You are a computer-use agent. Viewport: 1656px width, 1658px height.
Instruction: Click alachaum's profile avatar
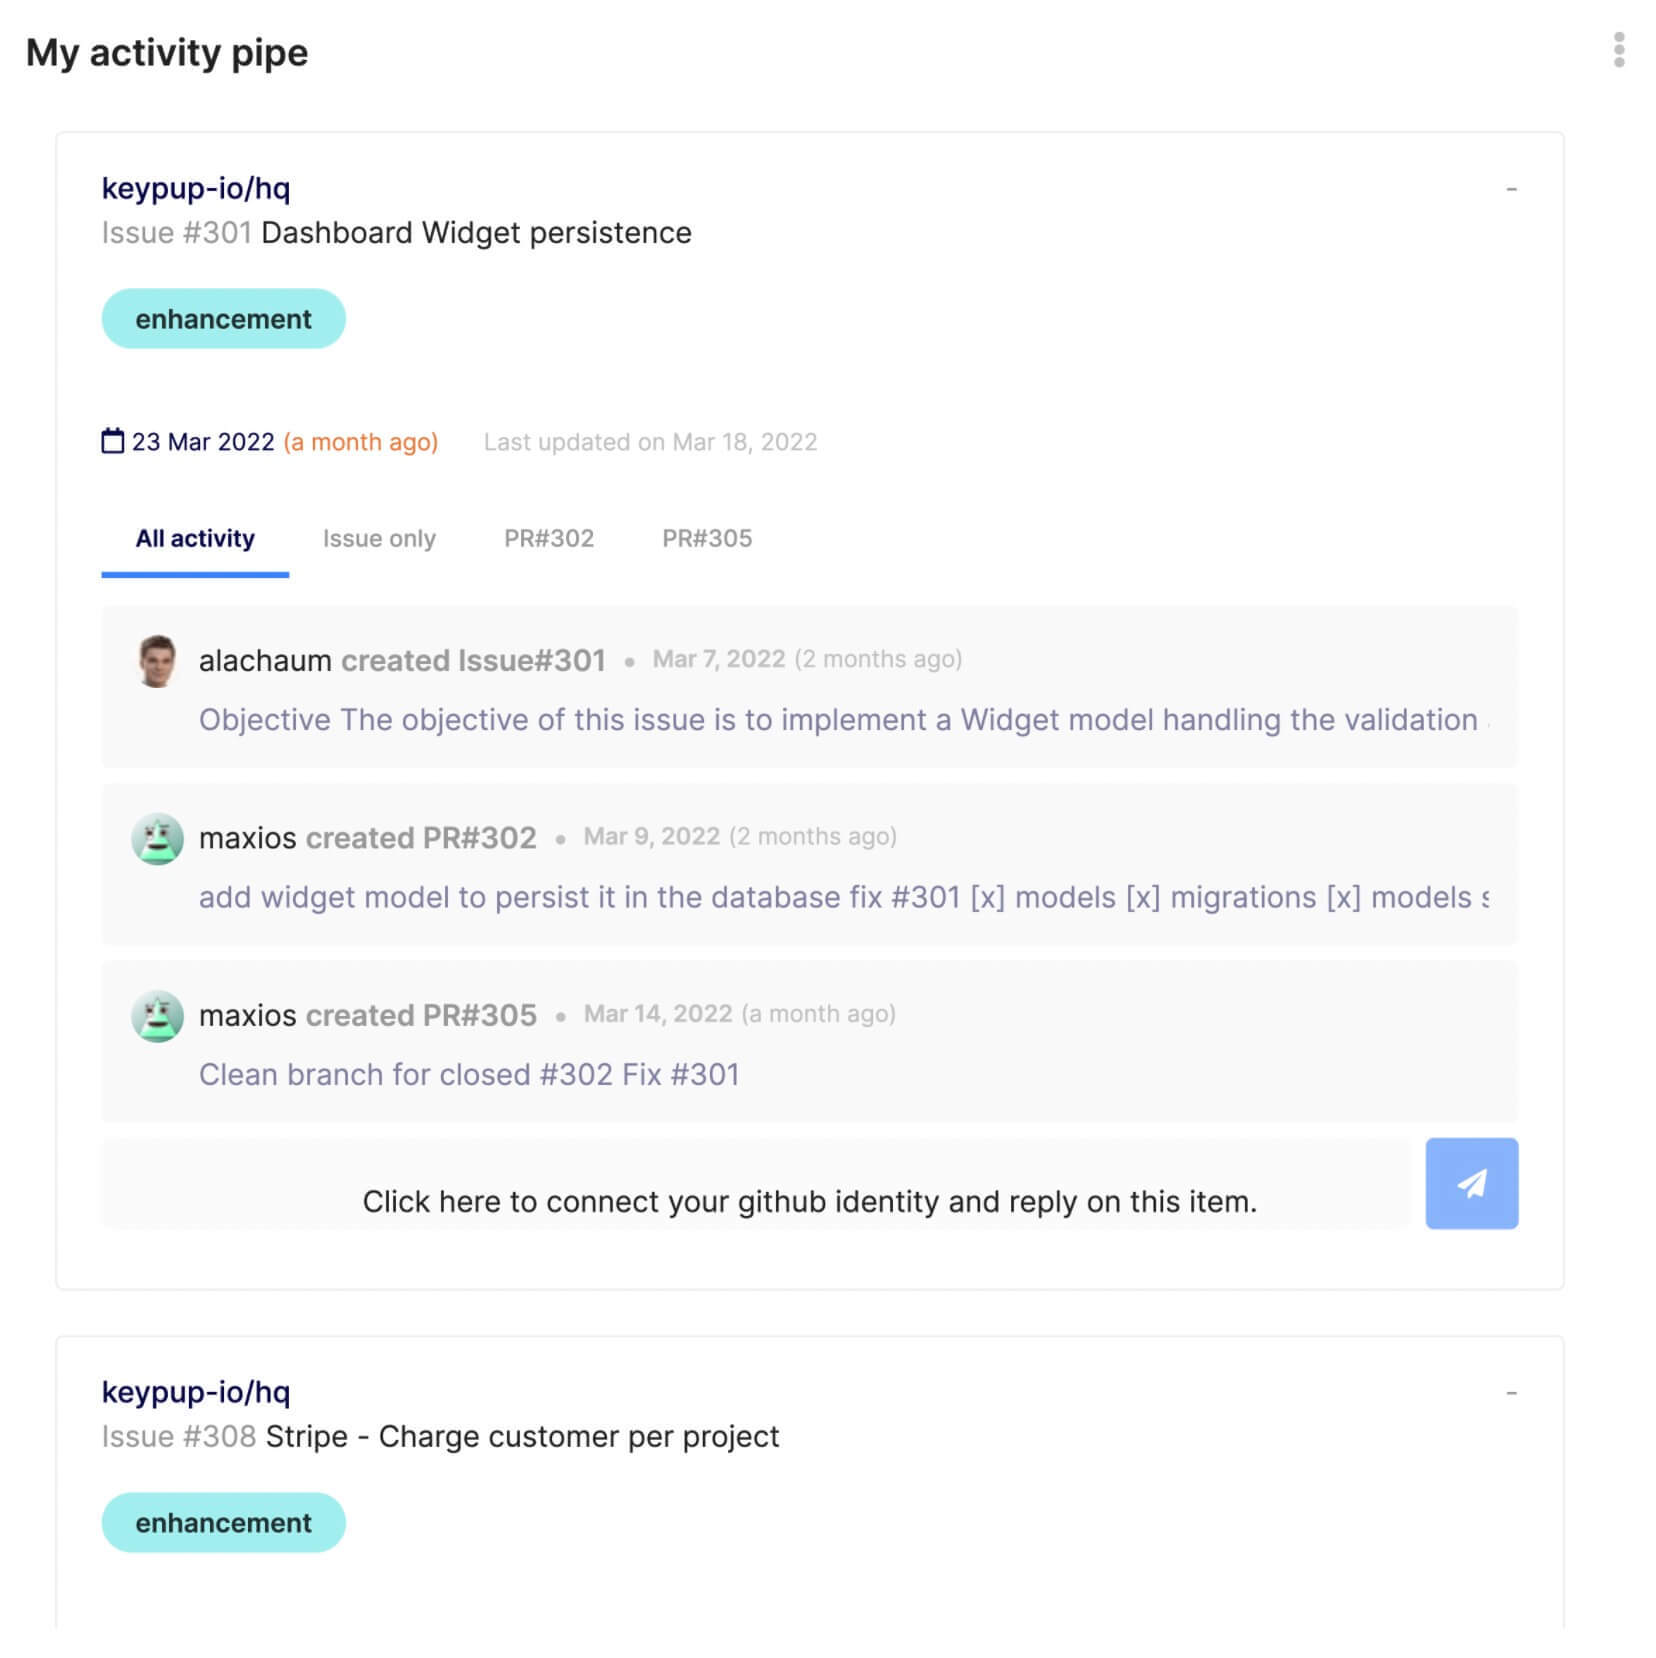point(157,661)
